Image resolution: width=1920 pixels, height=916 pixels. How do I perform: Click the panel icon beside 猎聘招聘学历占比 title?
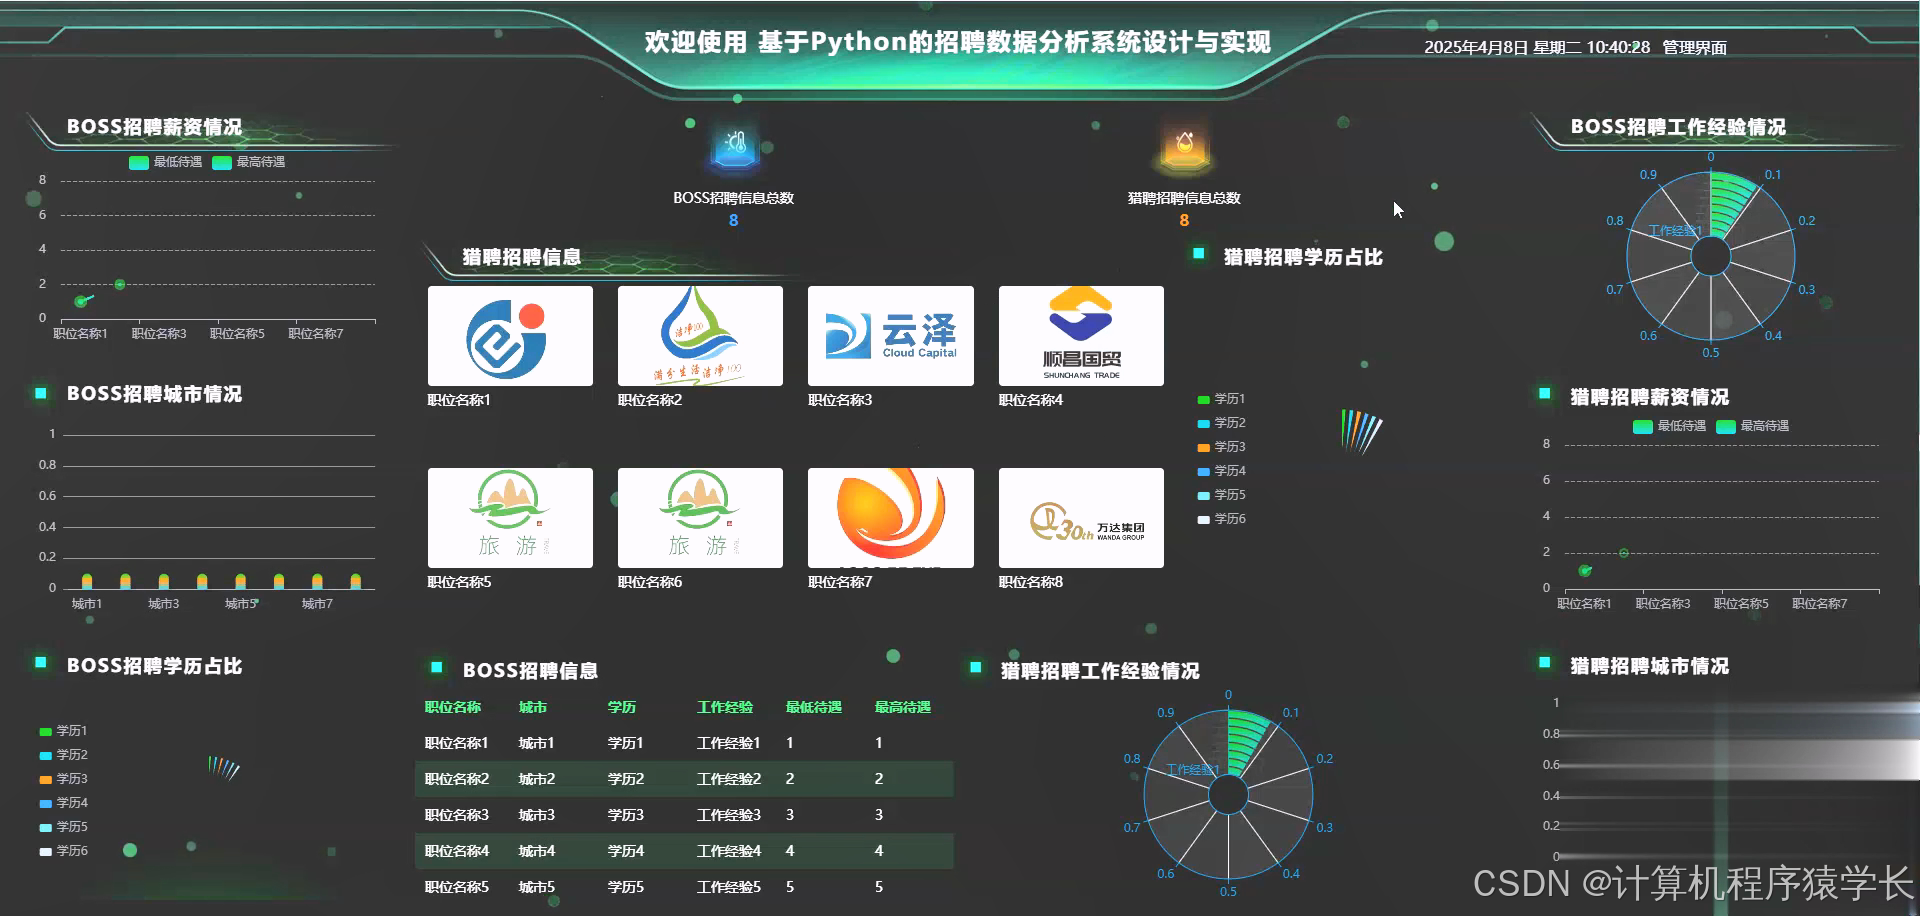pyautogui.click(x=1200, y=255)
